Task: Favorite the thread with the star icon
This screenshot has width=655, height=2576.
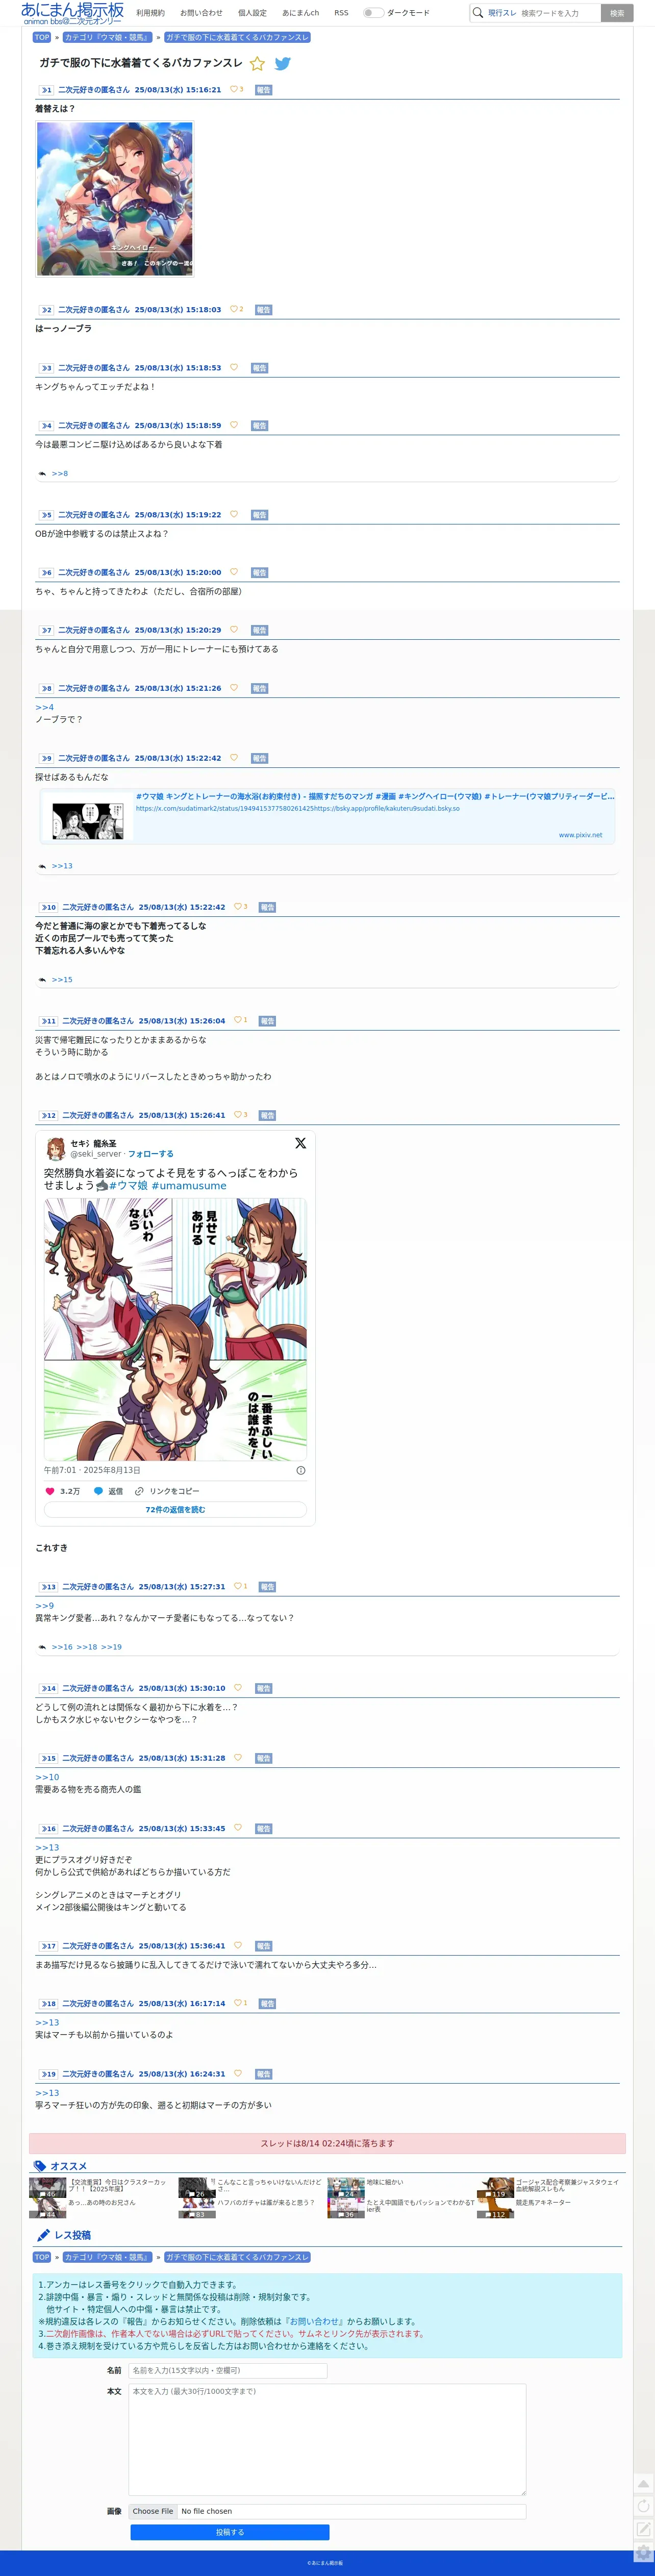Action: (x=257, y=63)
